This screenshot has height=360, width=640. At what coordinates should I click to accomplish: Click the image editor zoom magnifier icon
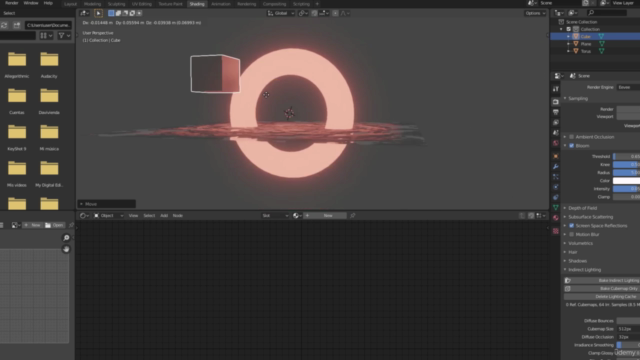[x=66, y=238]
